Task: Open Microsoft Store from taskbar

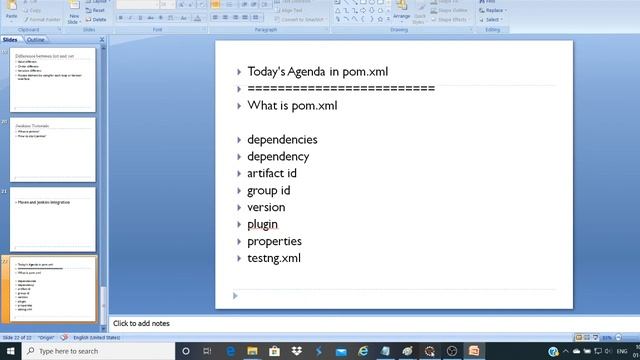Action: [274, 351]
